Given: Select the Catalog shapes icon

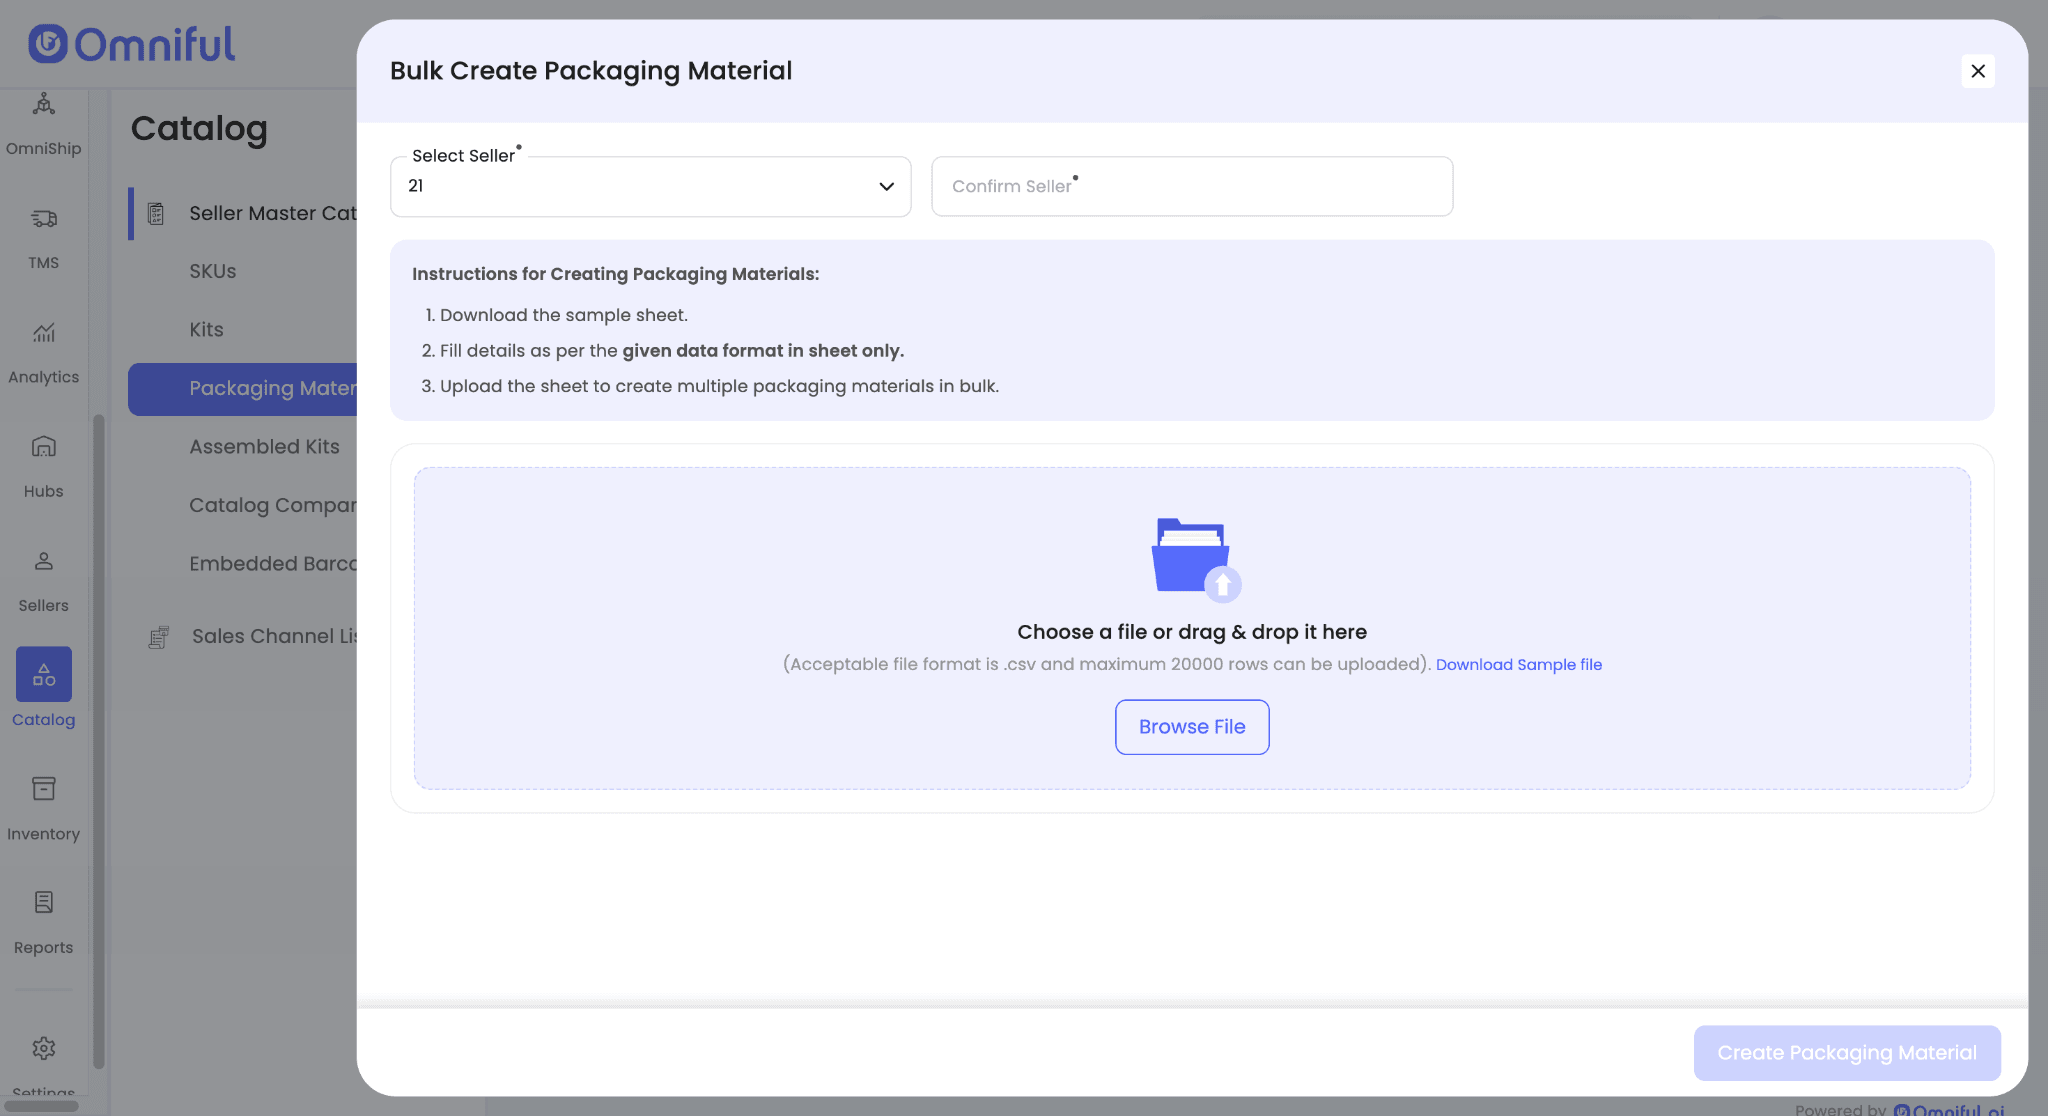Looking at the screenshot, I should [x=43, y=675].
